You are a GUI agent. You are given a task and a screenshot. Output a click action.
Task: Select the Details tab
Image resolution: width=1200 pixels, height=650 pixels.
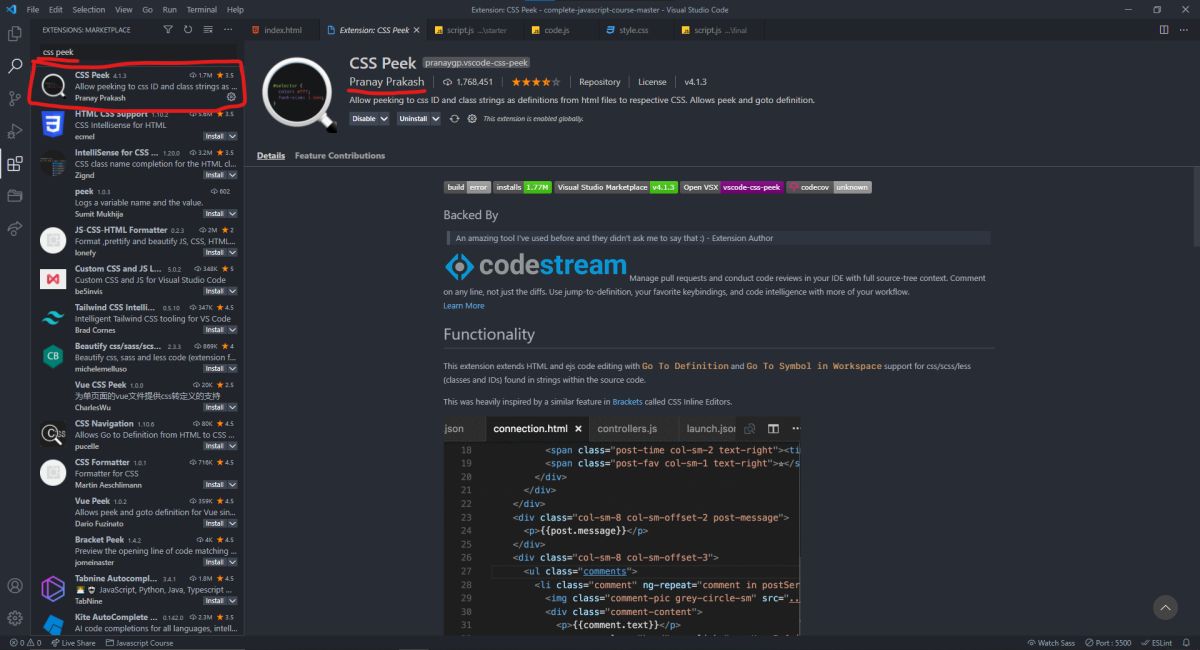coord(271,155)
